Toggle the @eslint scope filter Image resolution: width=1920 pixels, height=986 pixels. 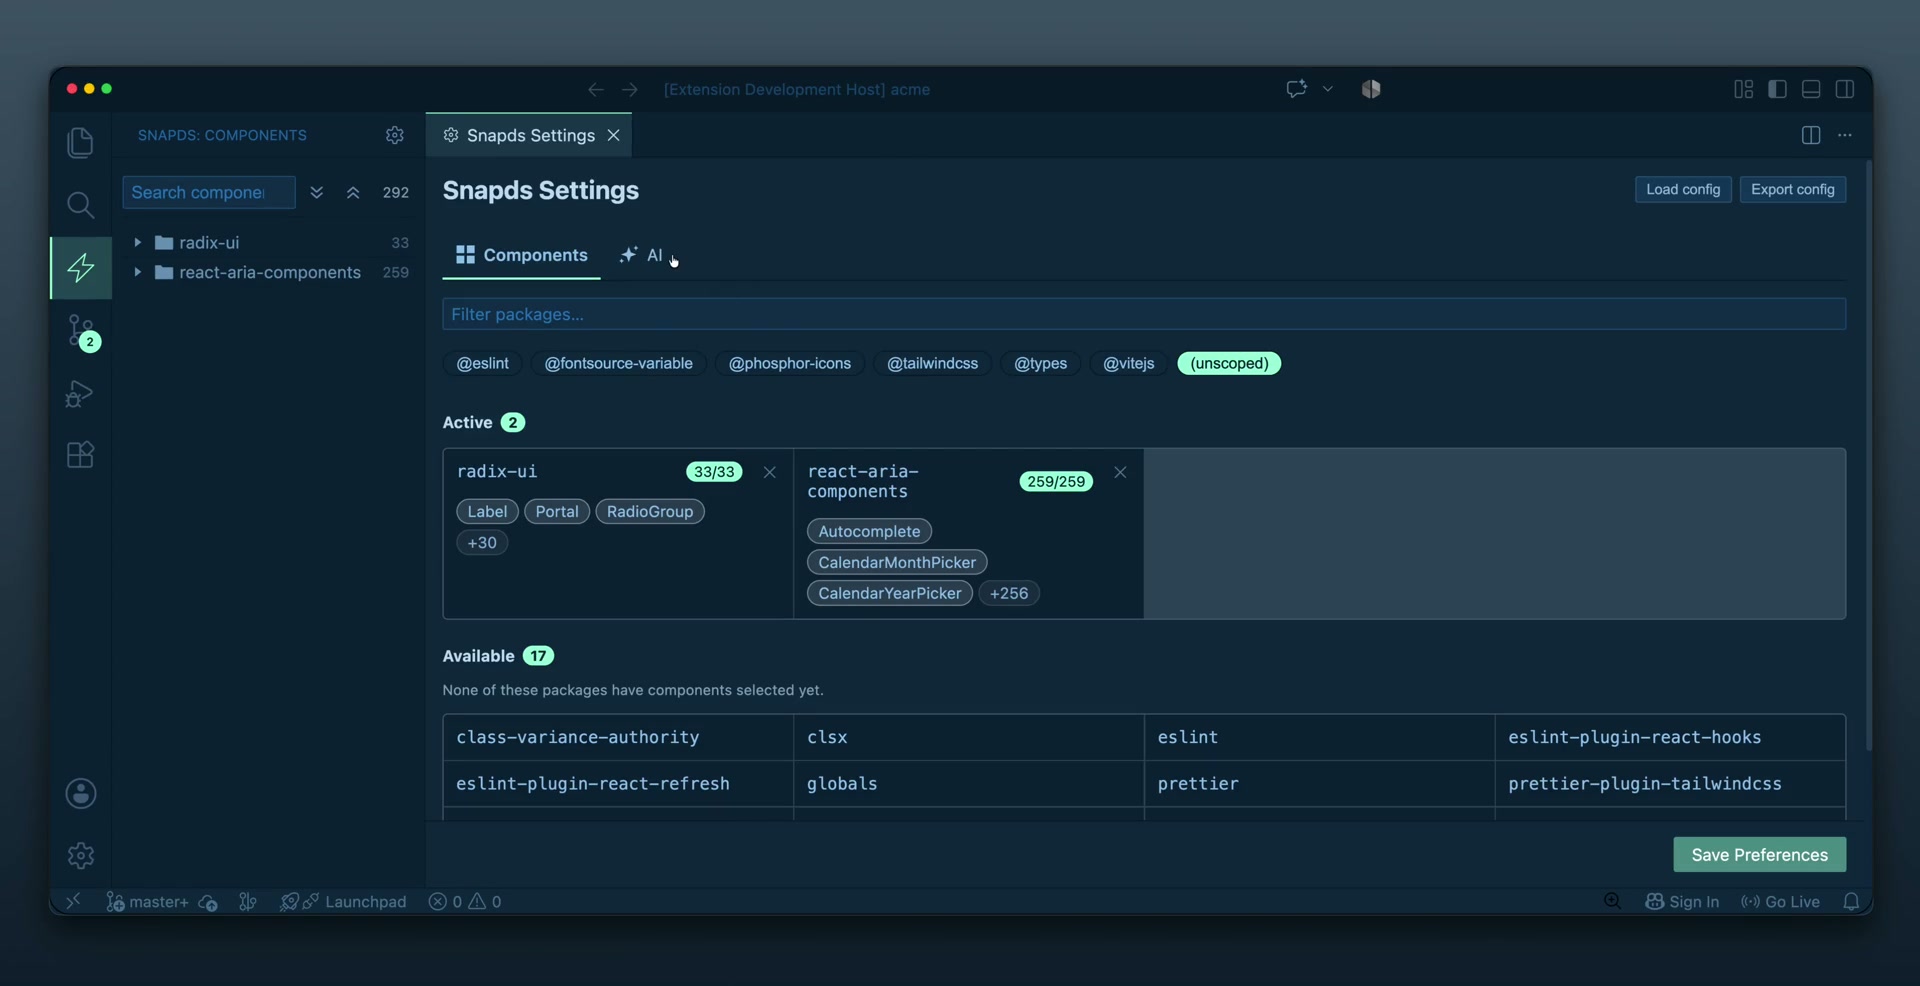coord(482,363)
